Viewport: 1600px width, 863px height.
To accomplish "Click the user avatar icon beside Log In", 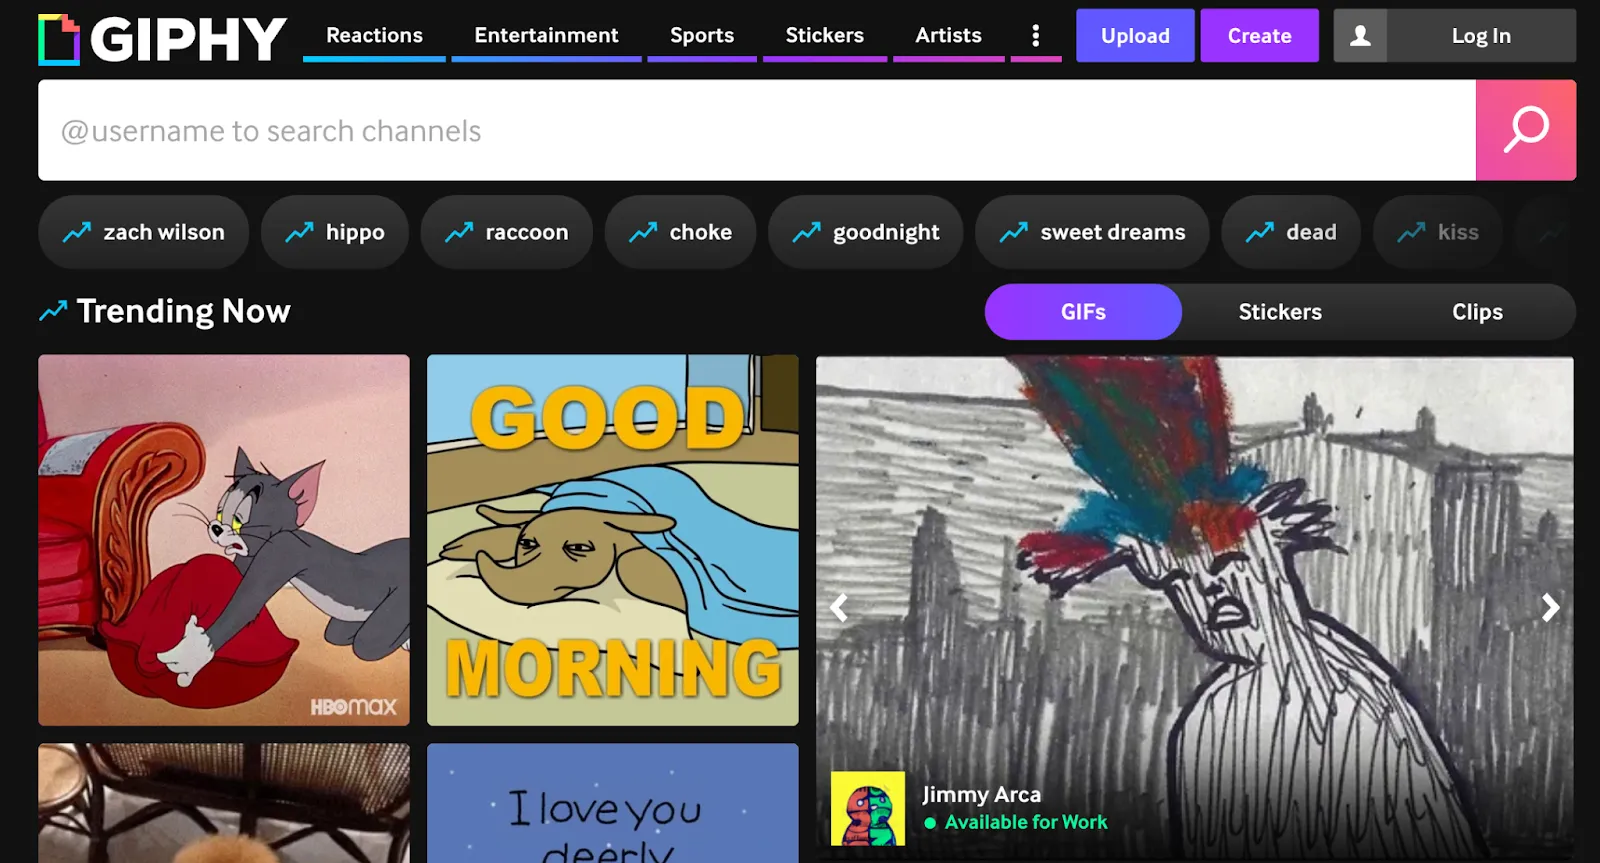I will [1360, 36].
